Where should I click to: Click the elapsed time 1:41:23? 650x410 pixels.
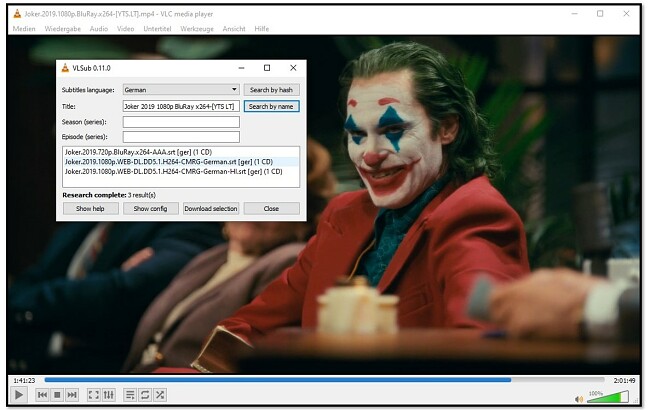[24, 380]
